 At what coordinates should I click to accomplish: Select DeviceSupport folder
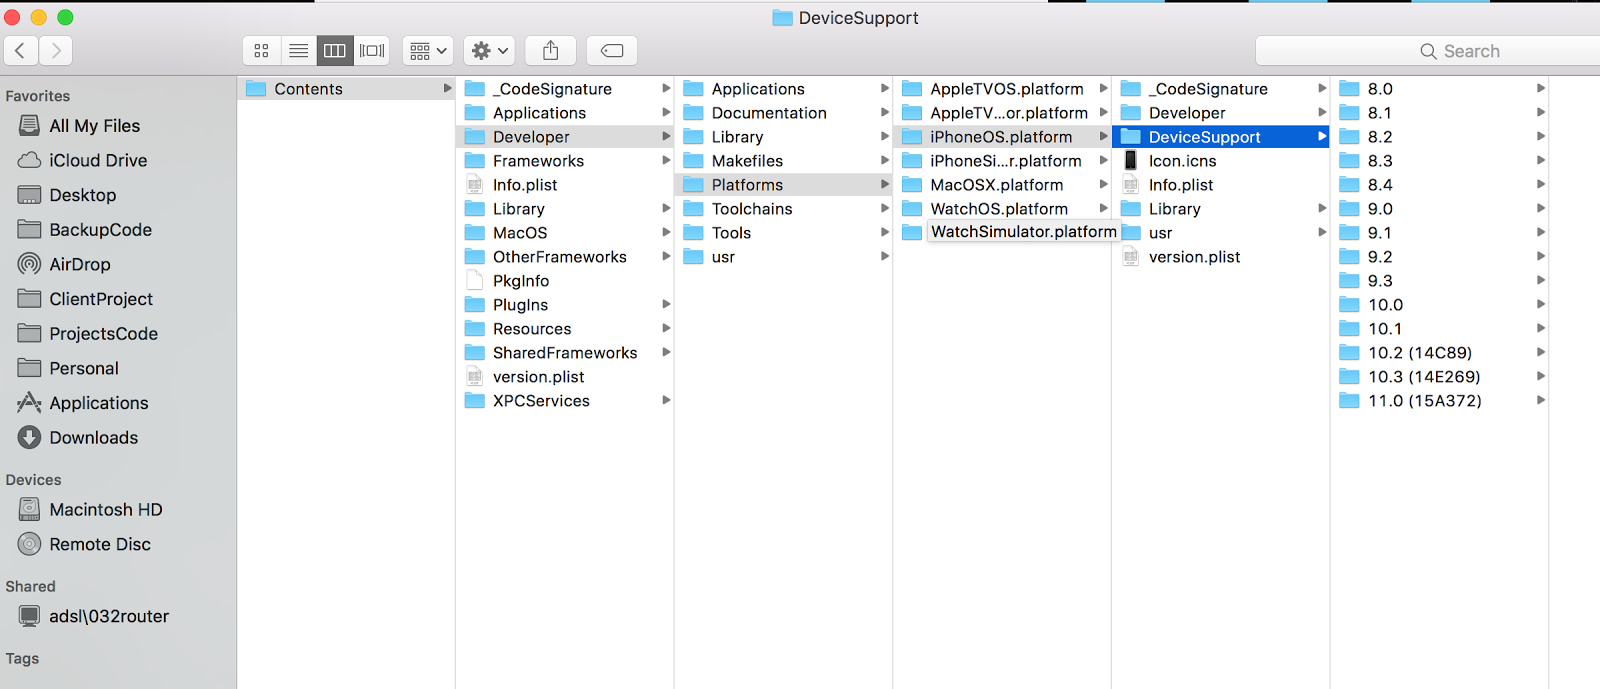[1221, 137]
